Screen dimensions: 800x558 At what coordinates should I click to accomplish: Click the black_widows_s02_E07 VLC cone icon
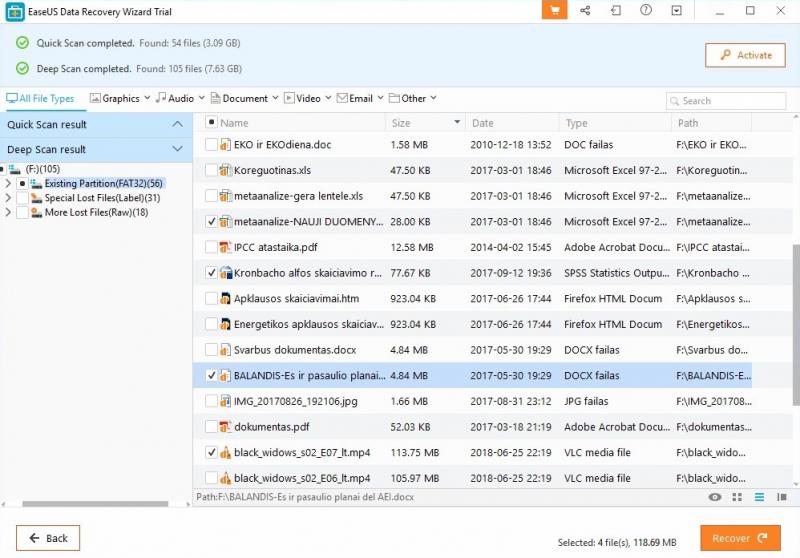click(225, 452)
